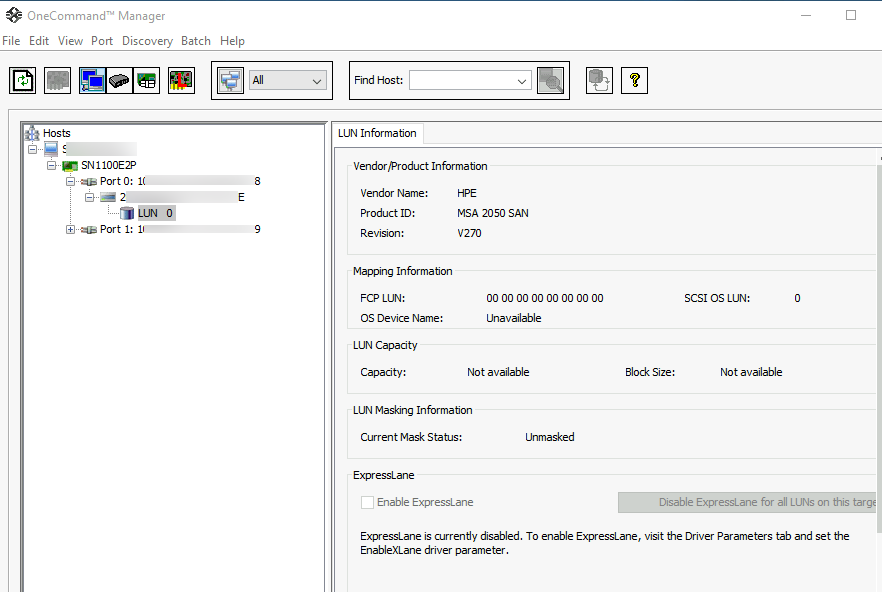This screenshot has height=592, width=882.
Task: Select the black device icon in toolbar
Action: click(119, 80)
